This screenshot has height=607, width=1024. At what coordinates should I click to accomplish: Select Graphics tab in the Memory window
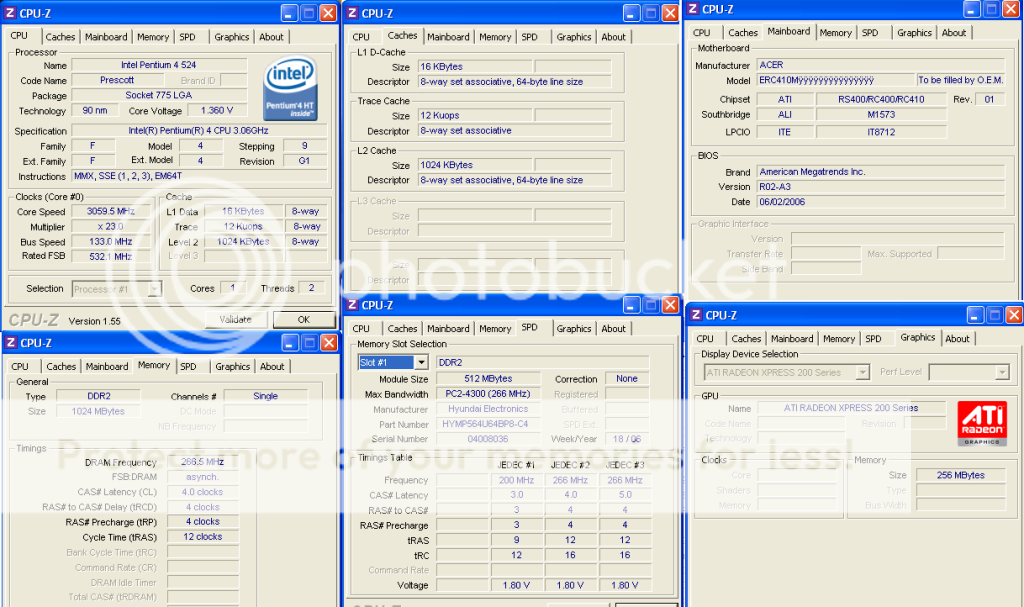click(232, 367)
